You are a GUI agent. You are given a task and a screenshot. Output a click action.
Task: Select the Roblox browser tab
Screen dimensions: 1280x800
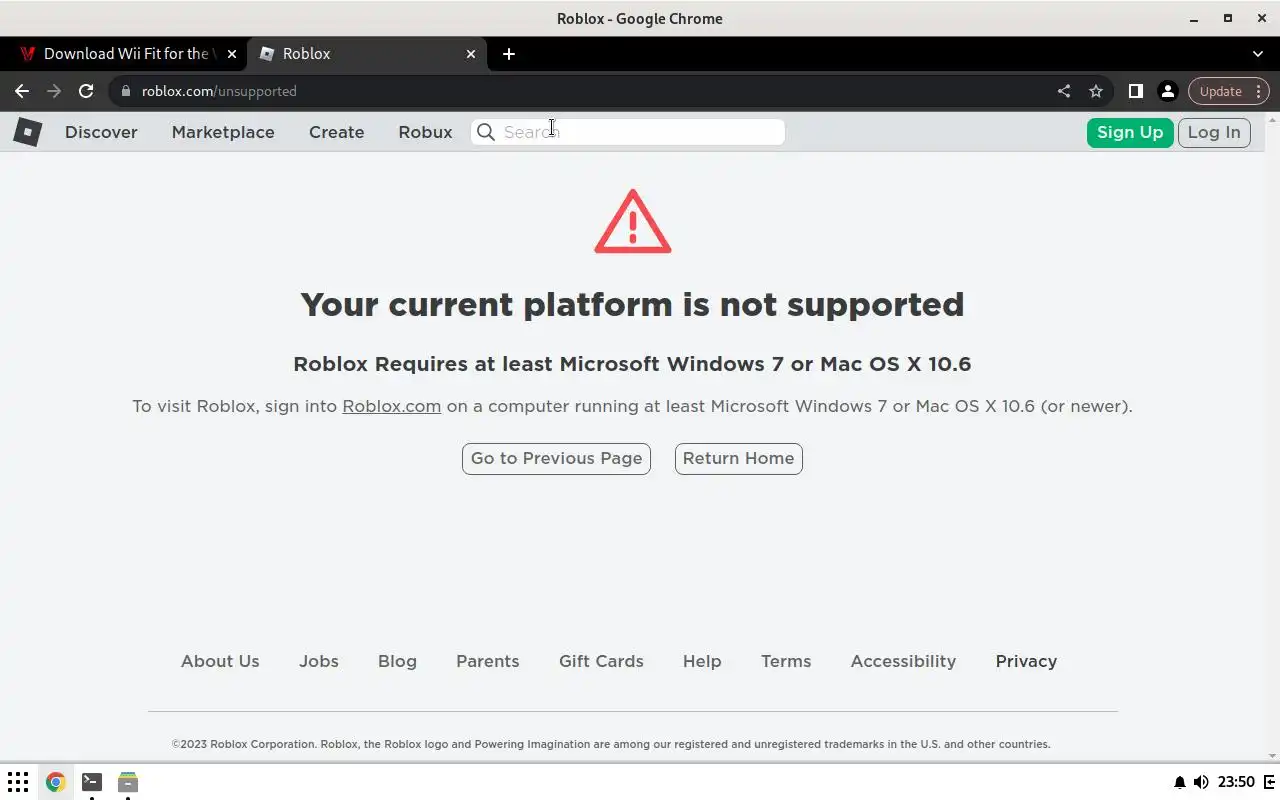click(x=367, y=54)
